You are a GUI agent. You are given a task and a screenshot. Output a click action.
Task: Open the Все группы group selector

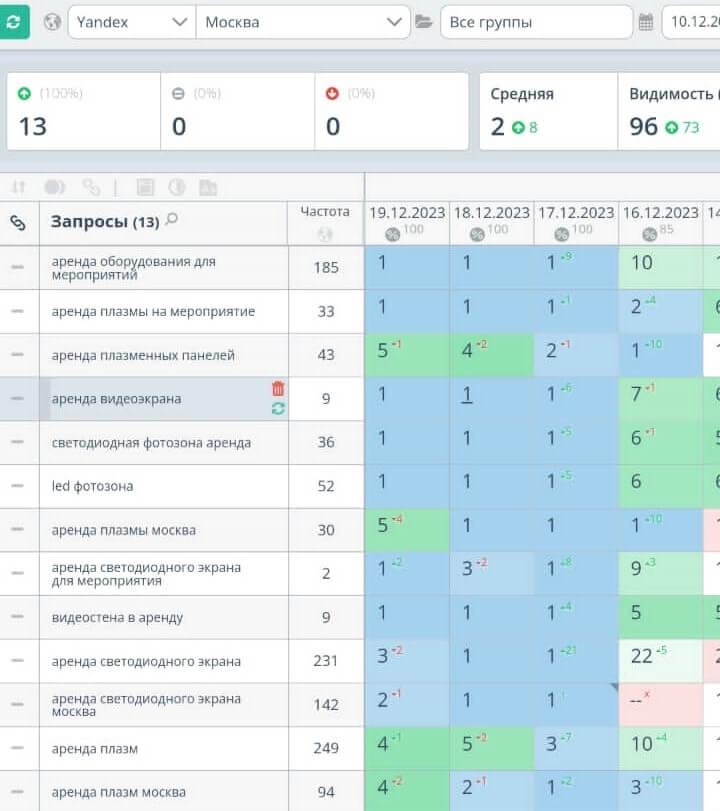[535, 22]
